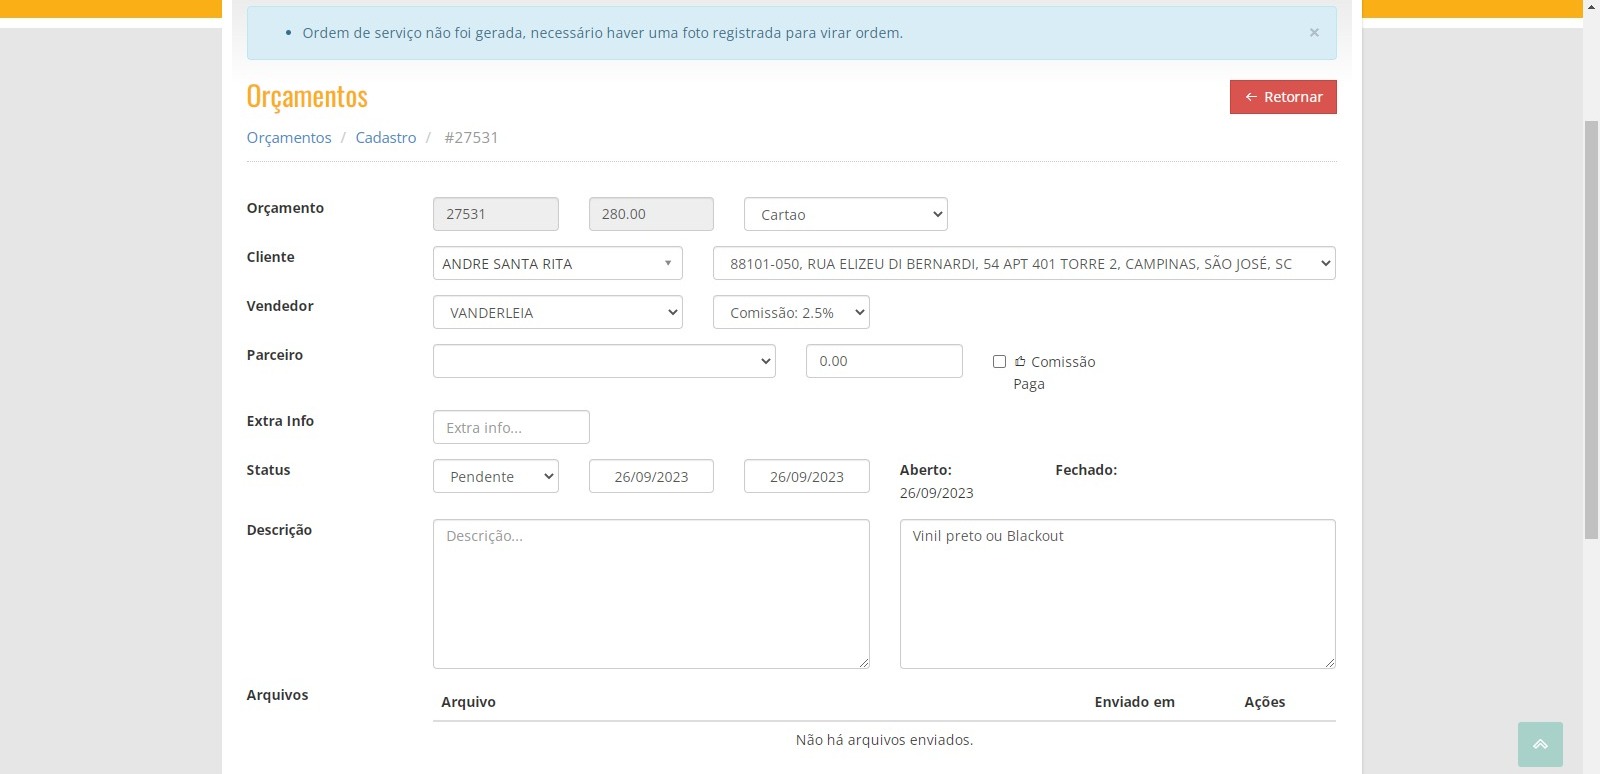
Task: Click the Extra info text field
Action: click(x=511, y=428)
